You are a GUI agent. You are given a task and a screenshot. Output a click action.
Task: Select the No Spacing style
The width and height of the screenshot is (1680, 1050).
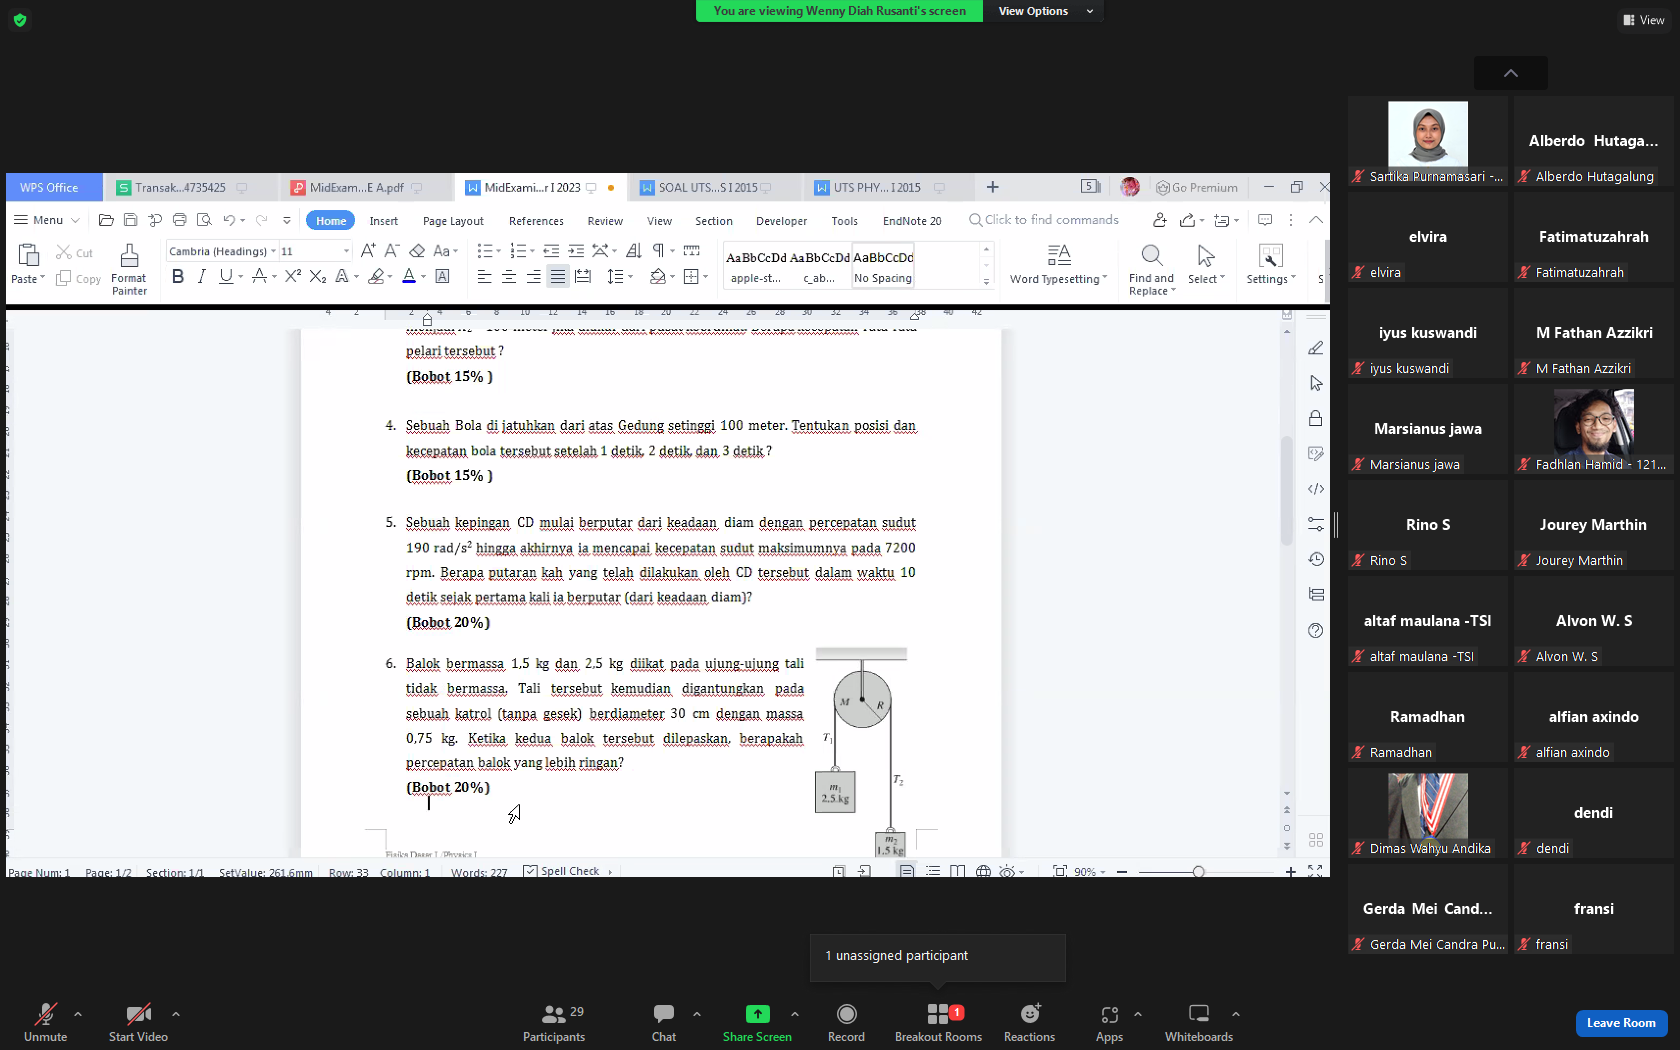click(x=883, y=266)
